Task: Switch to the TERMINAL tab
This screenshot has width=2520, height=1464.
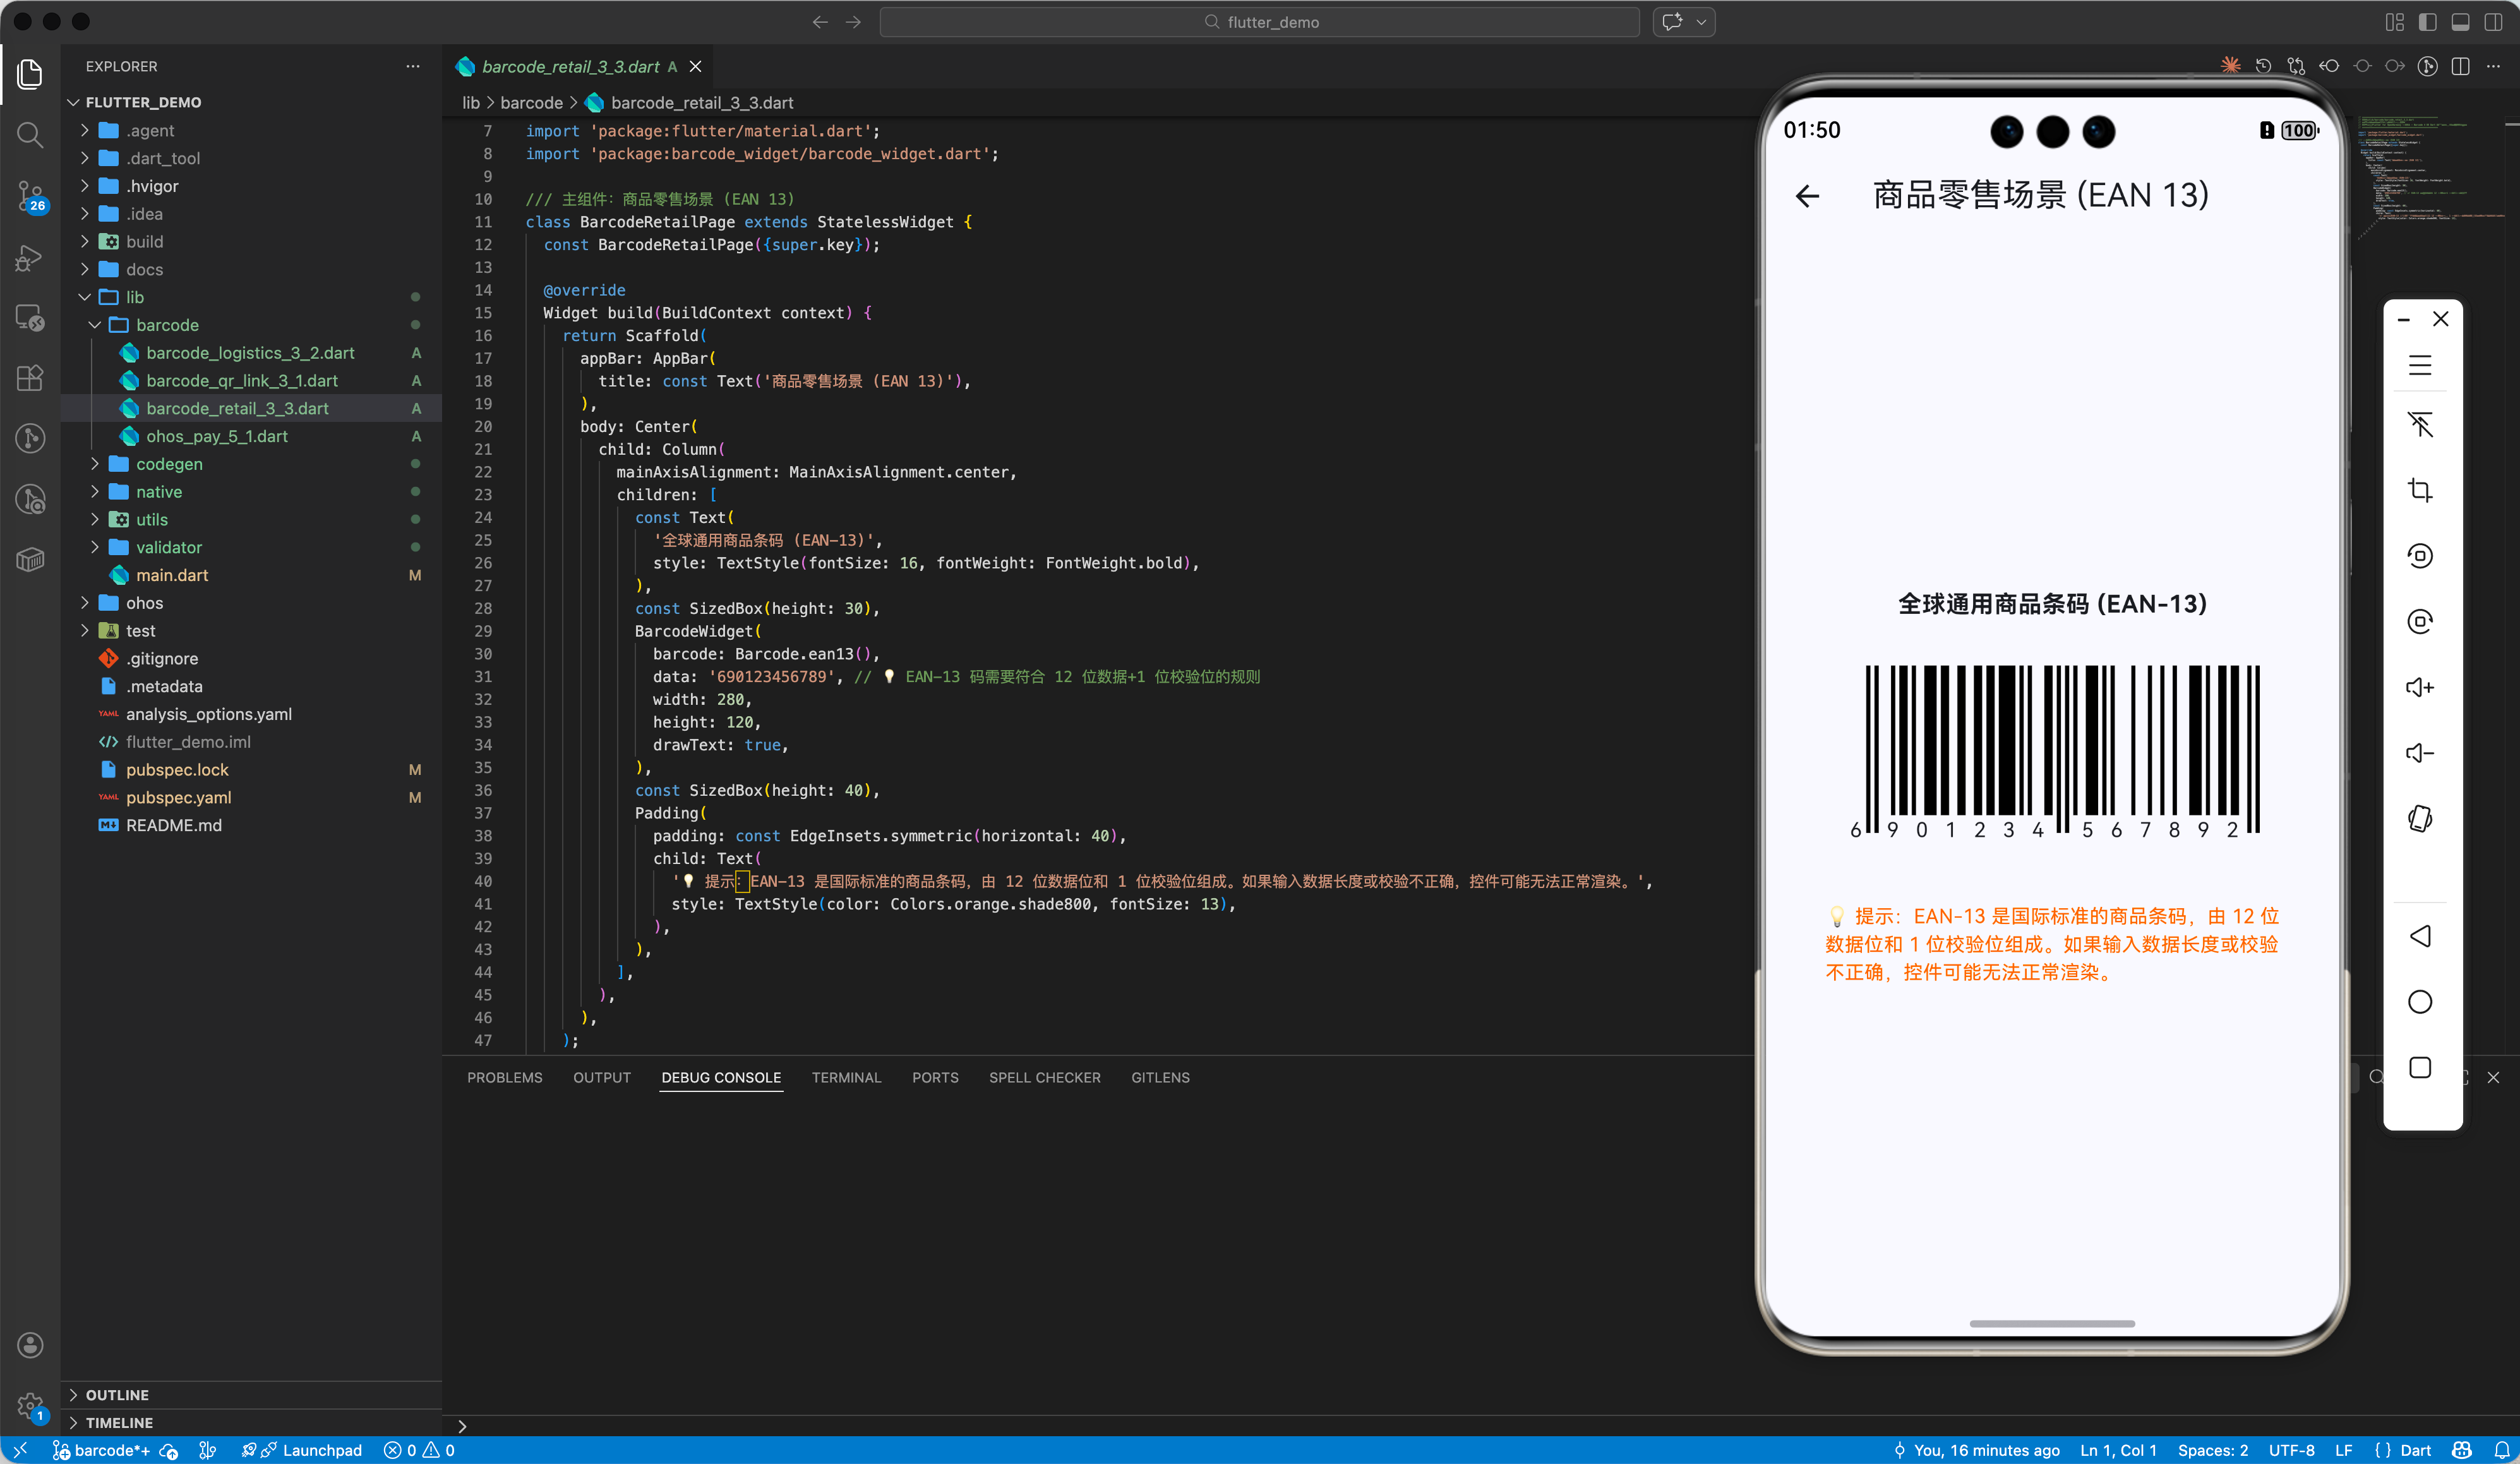Action: pyautogui.click(x=846, y=1077)
